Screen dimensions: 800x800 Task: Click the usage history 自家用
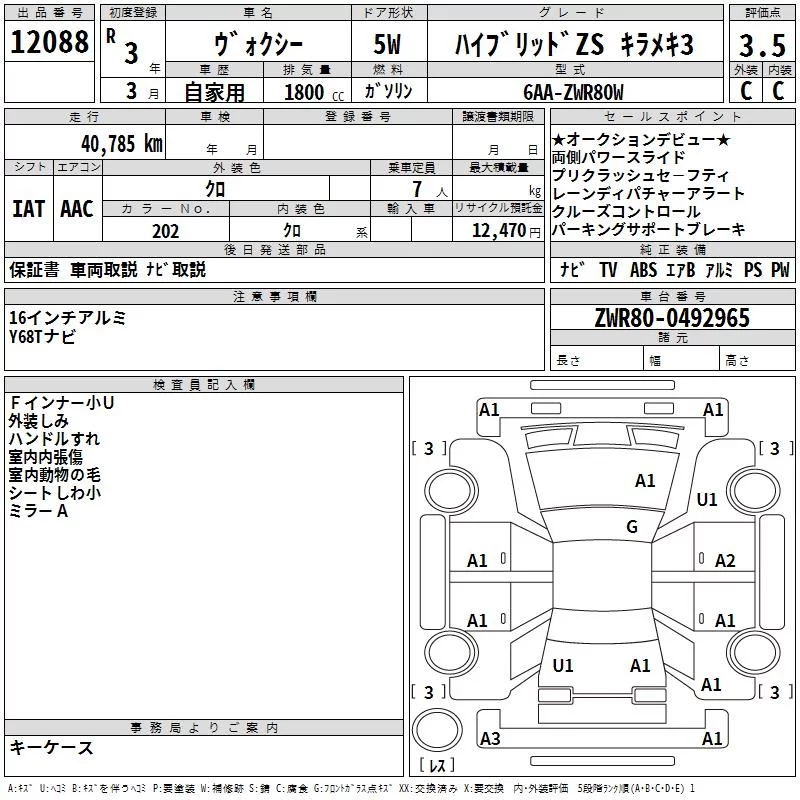(x=214, y=92)
